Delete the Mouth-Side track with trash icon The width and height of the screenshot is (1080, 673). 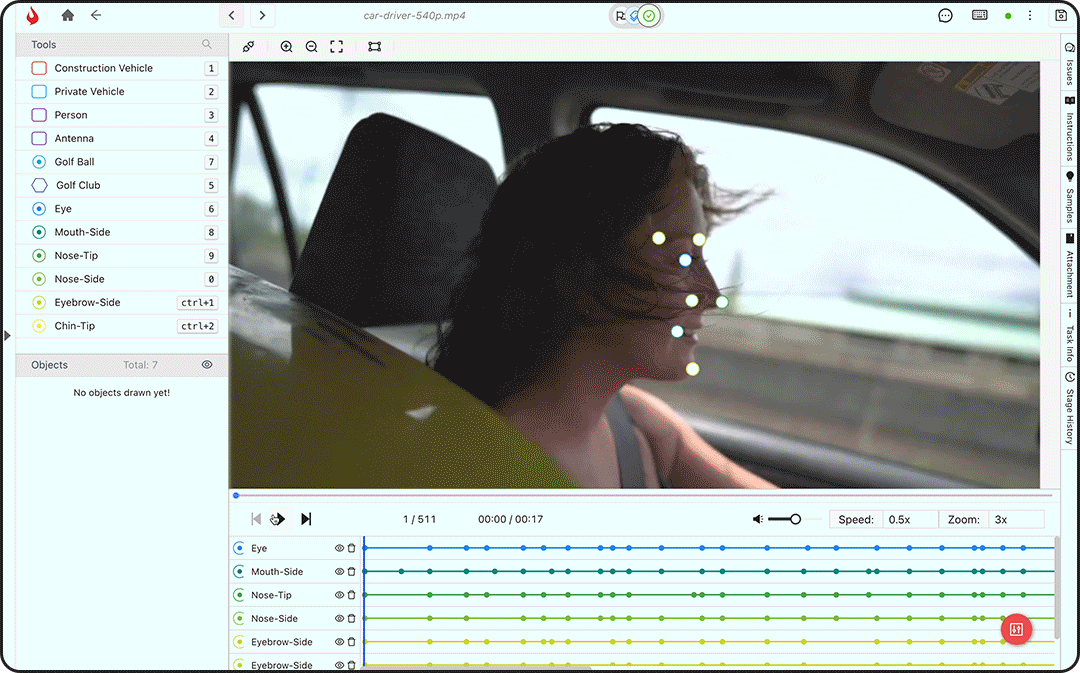coord(352,572)
